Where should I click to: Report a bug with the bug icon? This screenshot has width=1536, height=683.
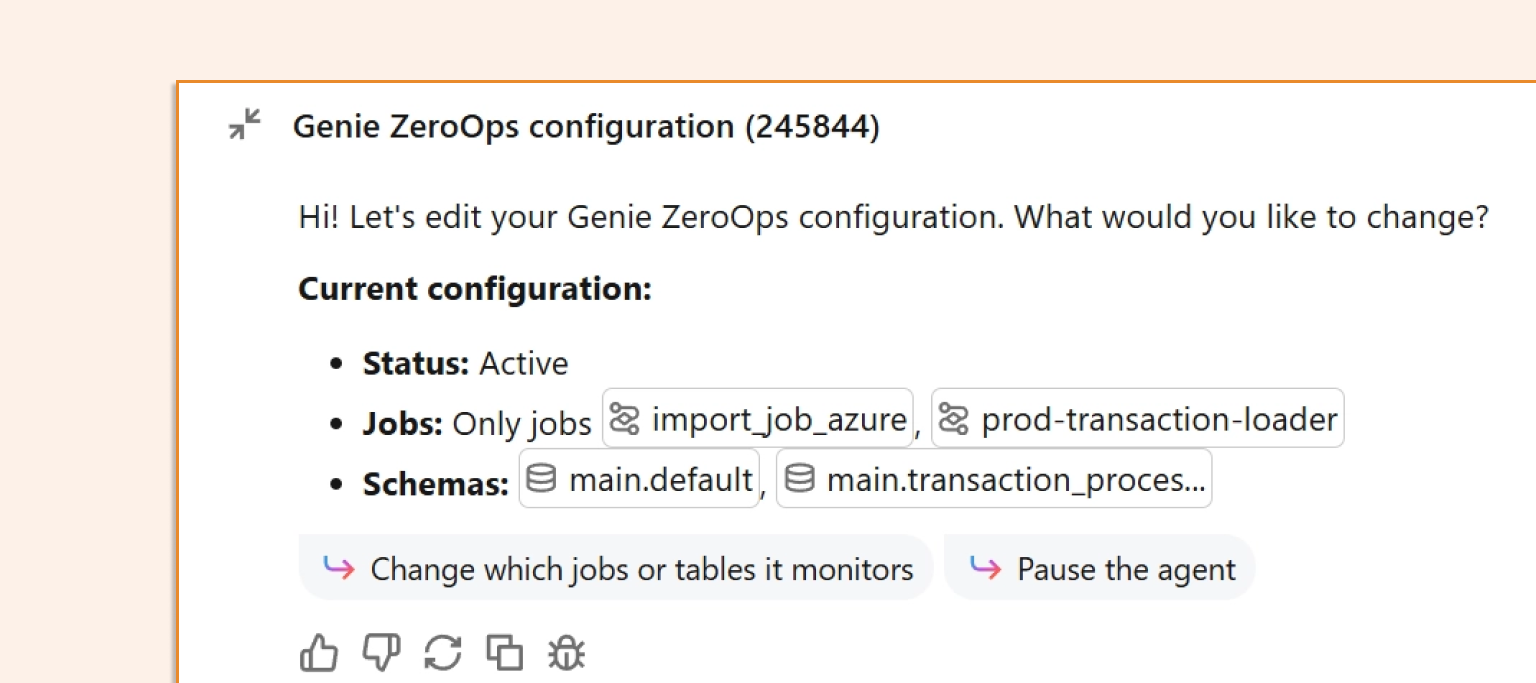[x=567, y=653]
